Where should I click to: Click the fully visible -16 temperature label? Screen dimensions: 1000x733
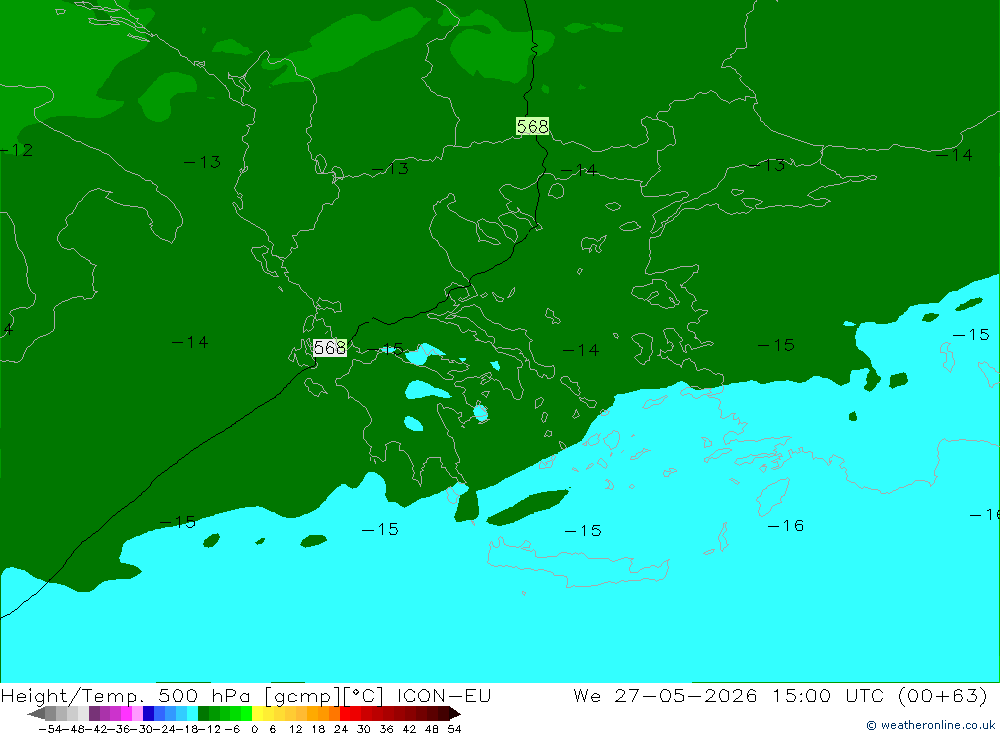tap(785, 526)
